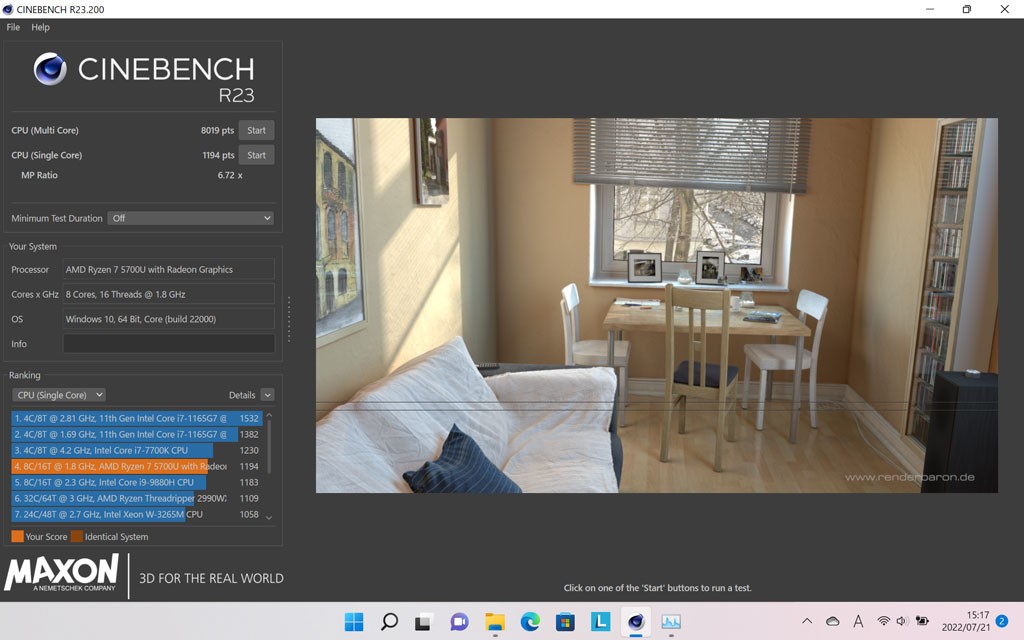Open the Teams Chat taskbar icon

pyautogui.click(x=459, y=622)
